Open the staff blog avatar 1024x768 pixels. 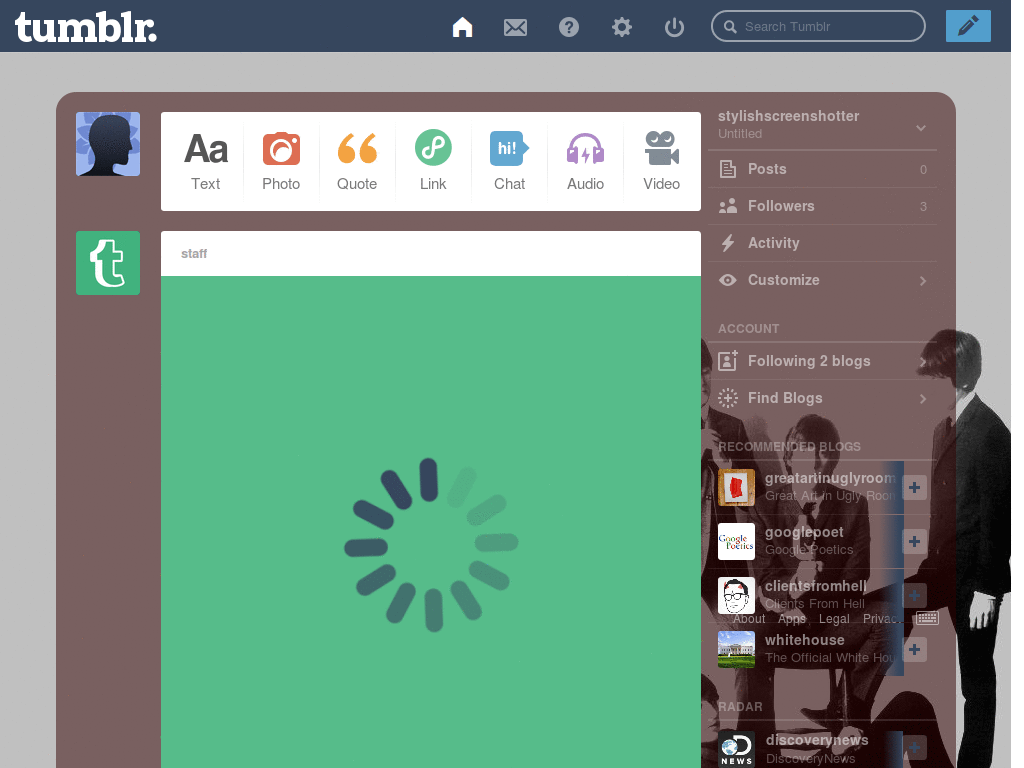108,263
